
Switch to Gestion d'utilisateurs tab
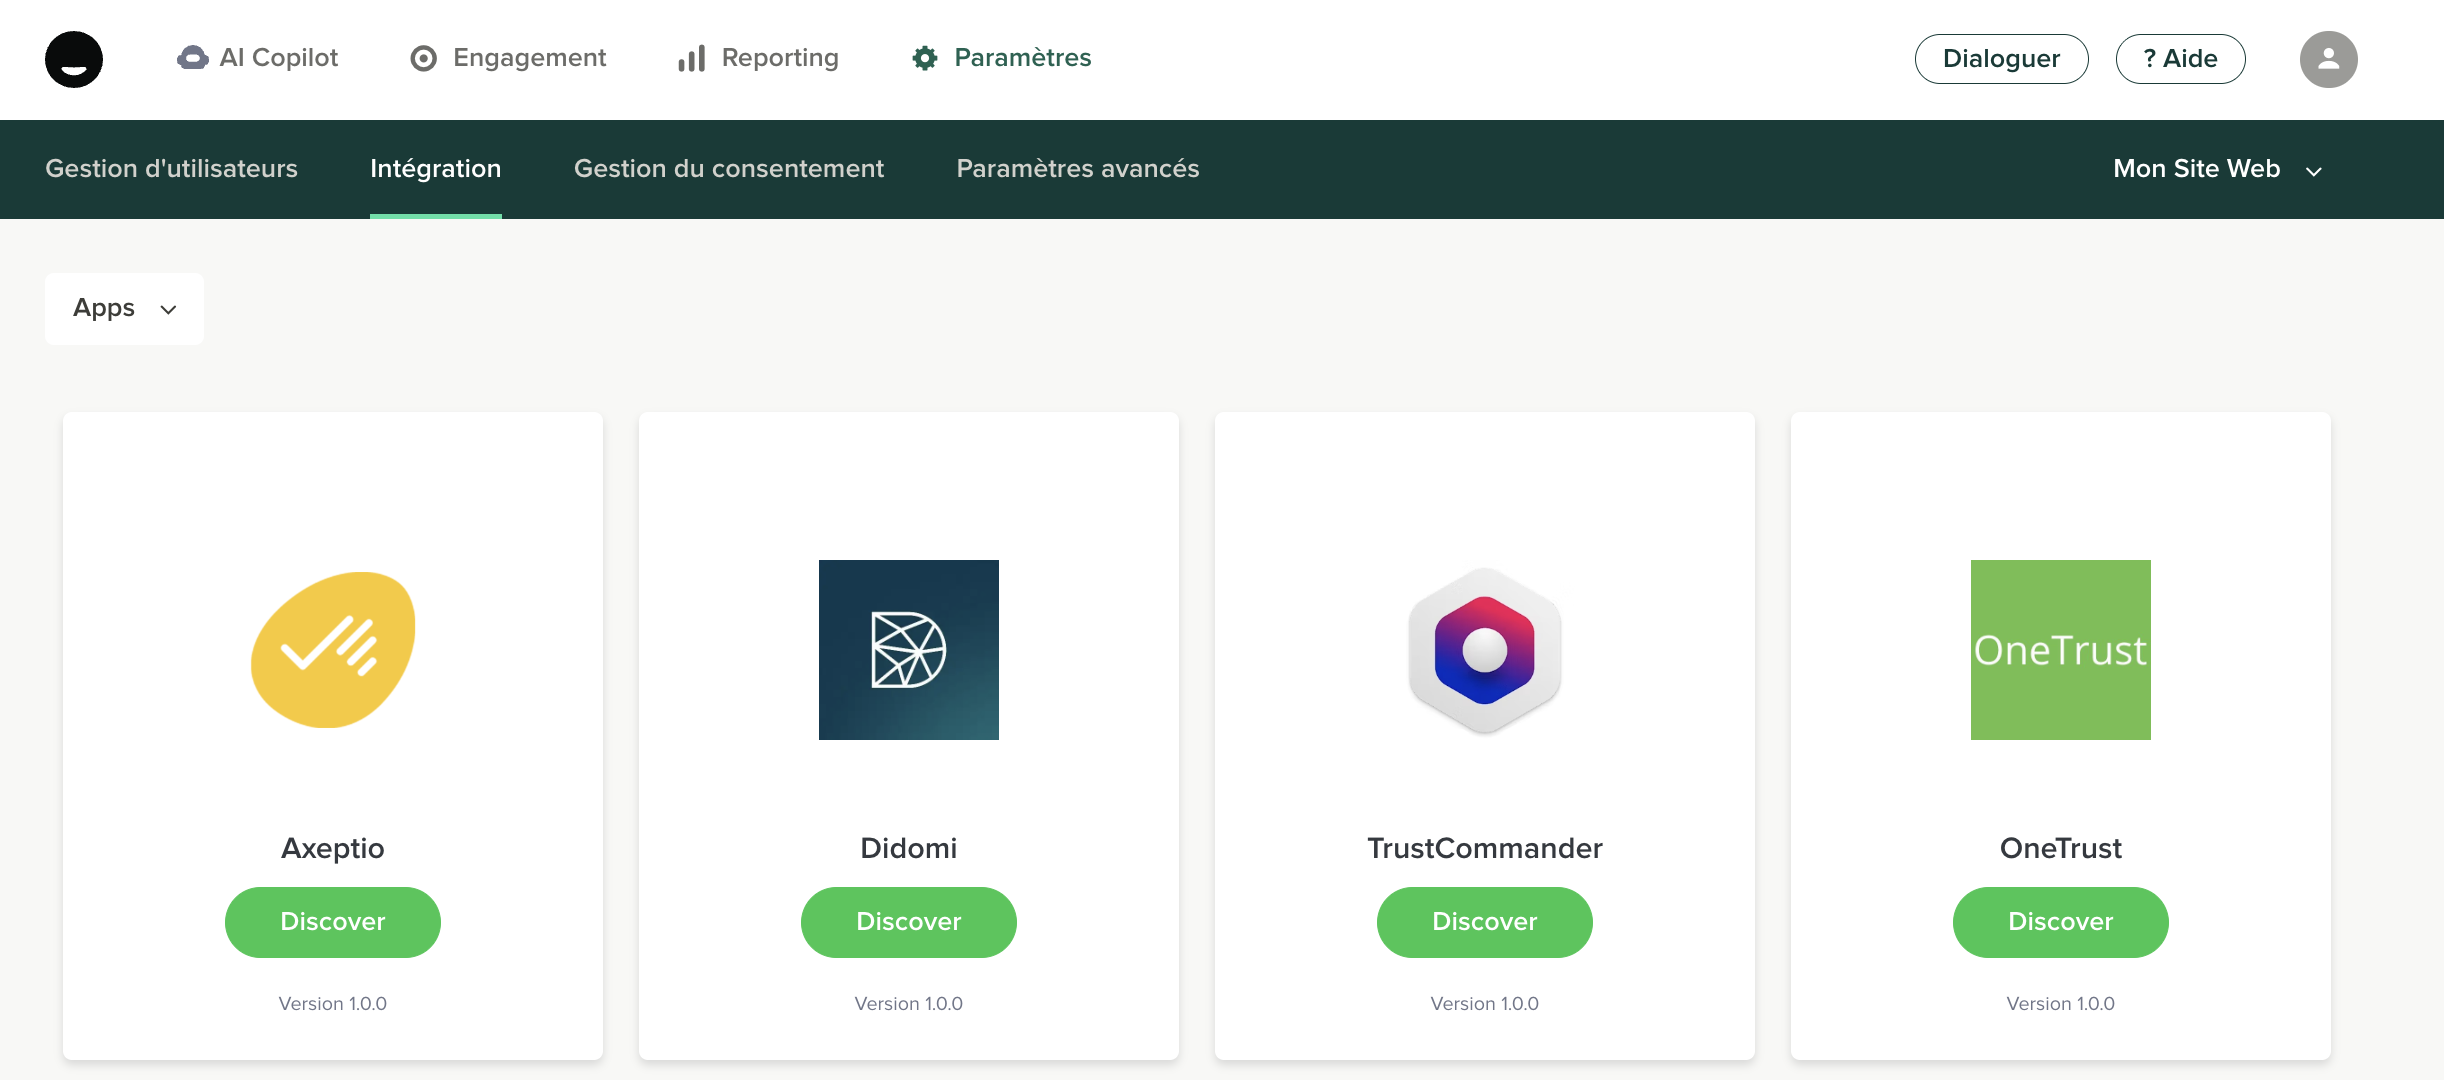[171, 169]
